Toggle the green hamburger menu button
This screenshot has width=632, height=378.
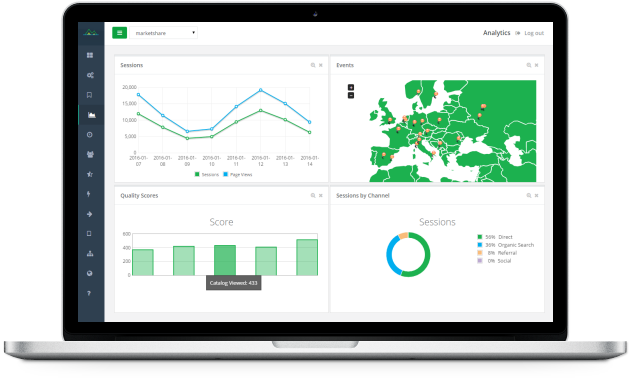tap(120, 33)
